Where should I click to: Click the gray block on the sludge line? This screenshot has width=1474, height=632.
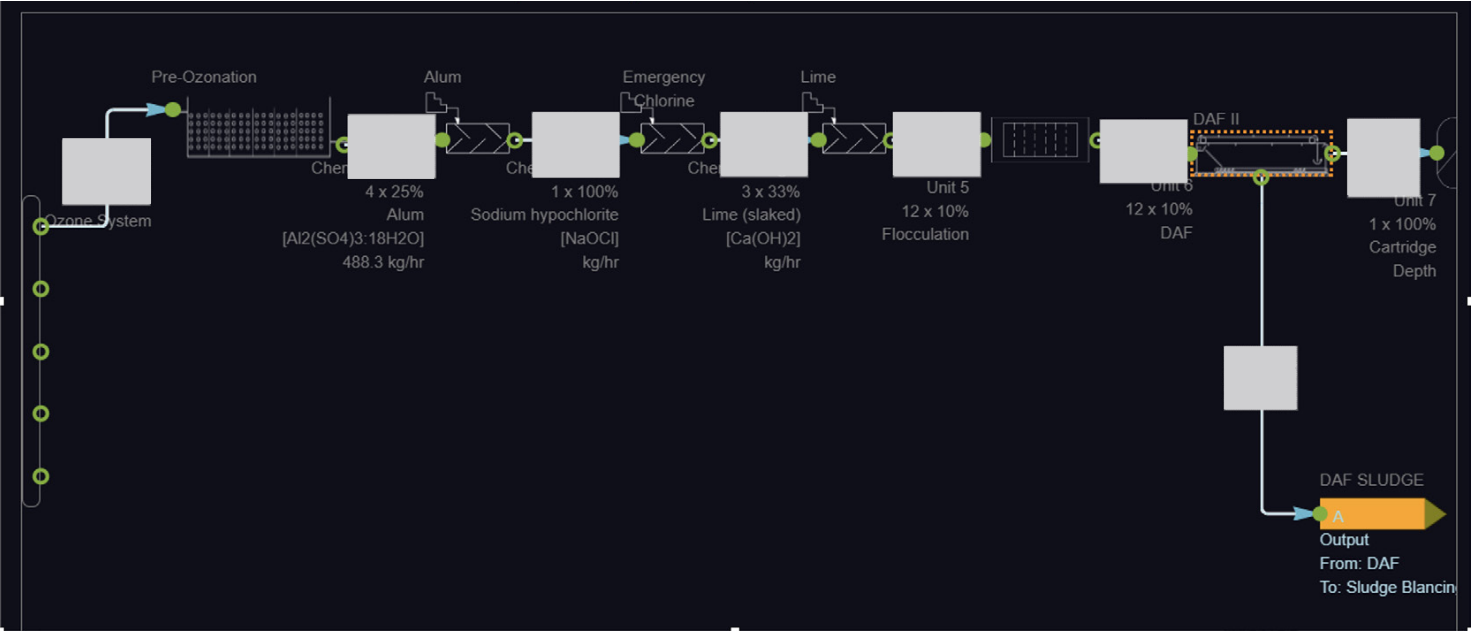pyautogui.click(x=1260, y=377)
